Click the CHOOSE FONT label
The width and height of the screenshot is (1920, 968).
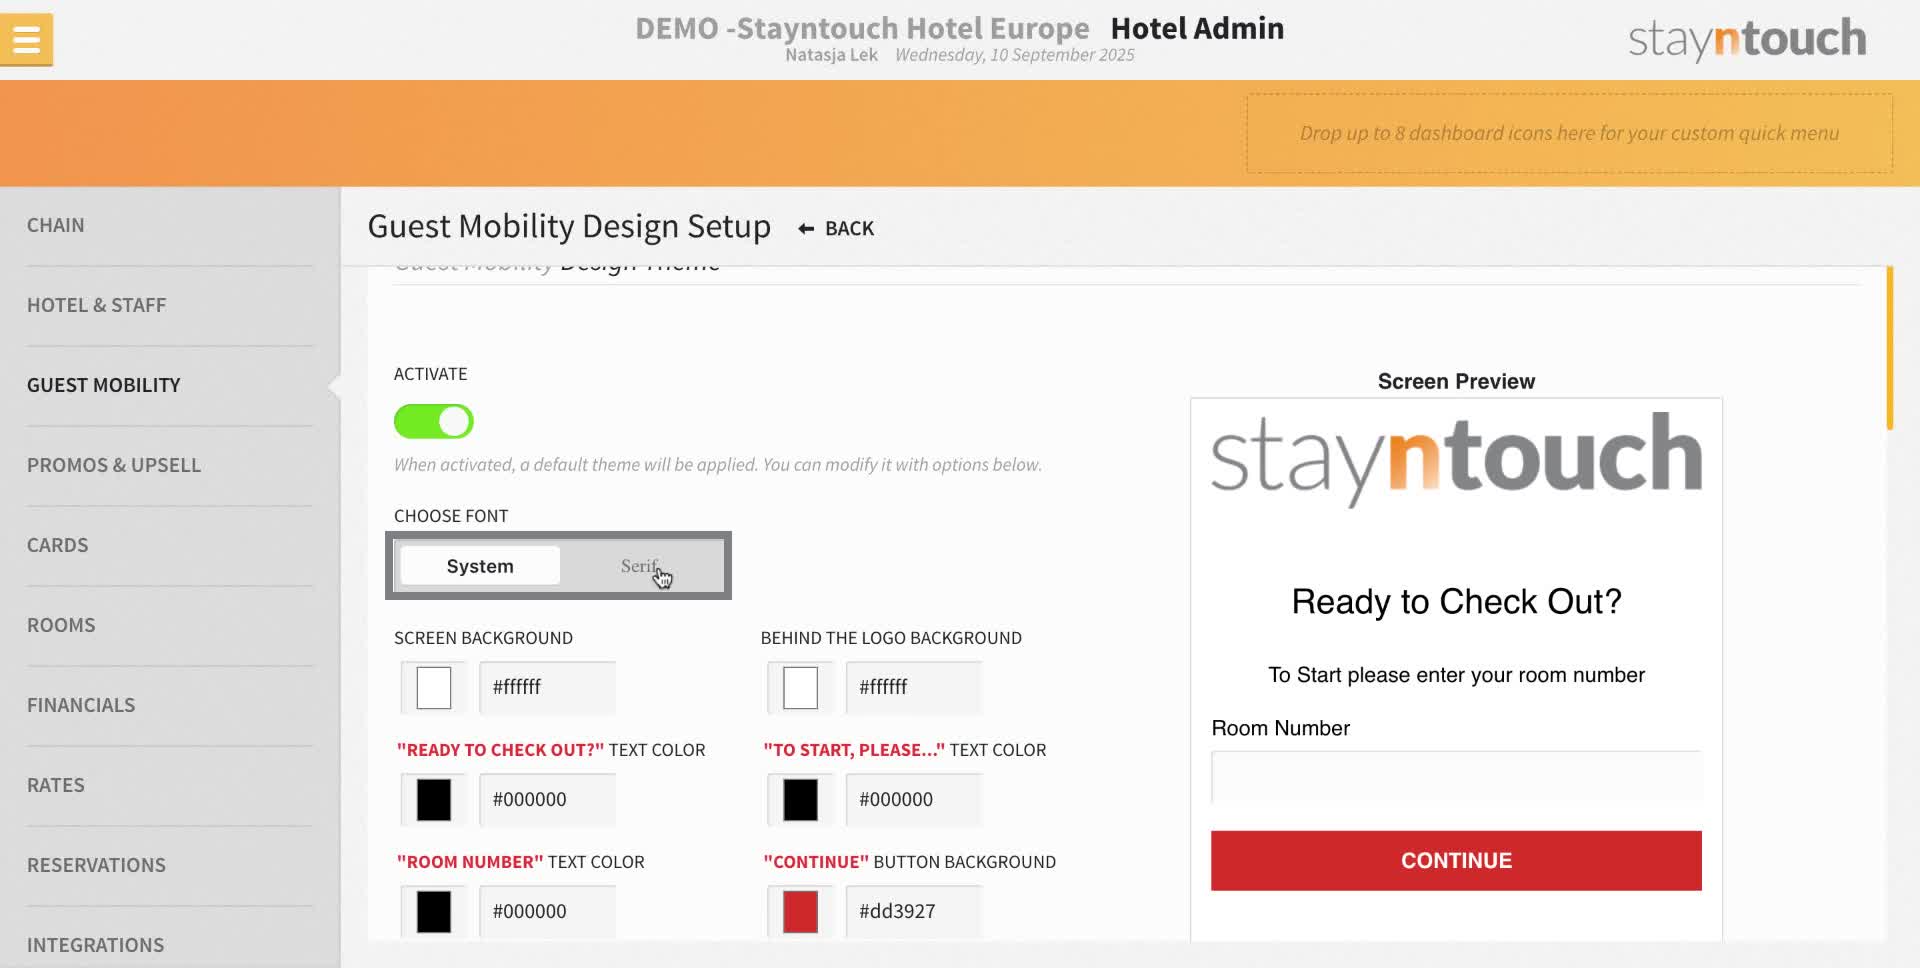point(451,516)
